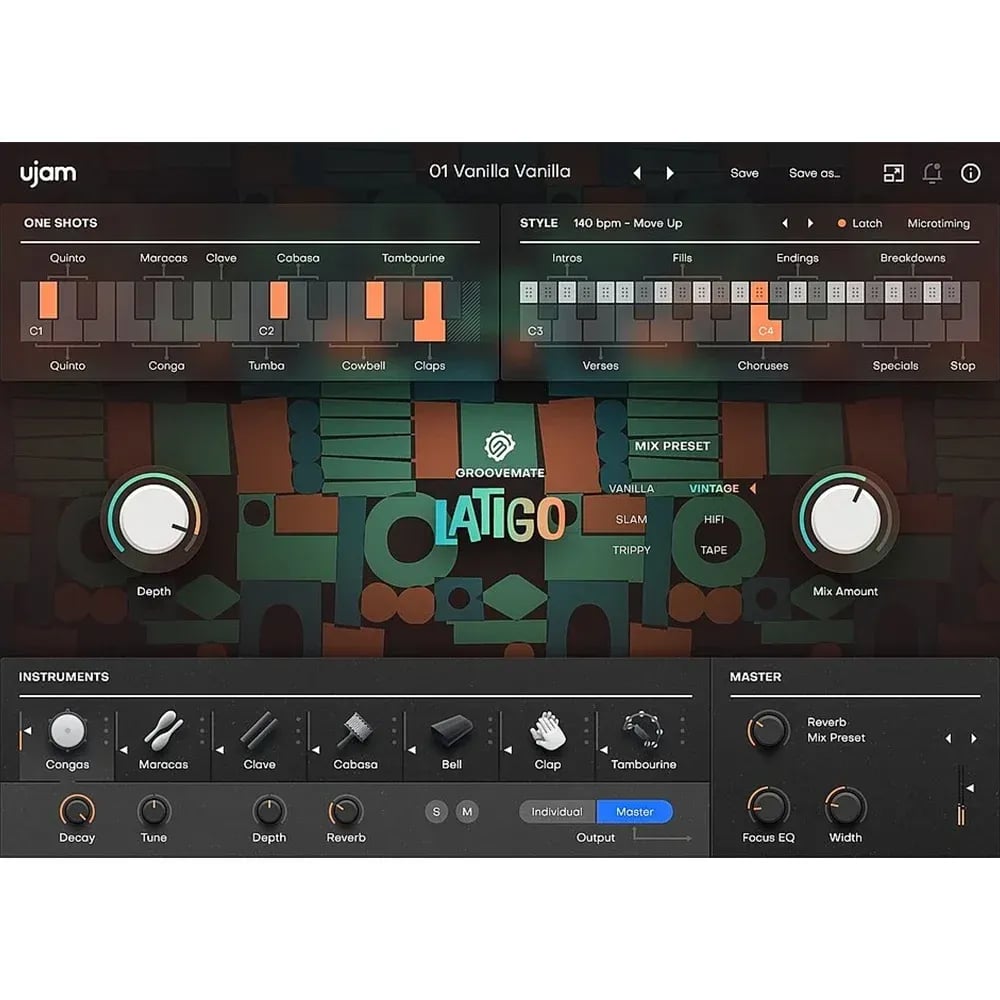Solo the instrument with S button
Screen dimensions: 1000x1000
point(436,811)
